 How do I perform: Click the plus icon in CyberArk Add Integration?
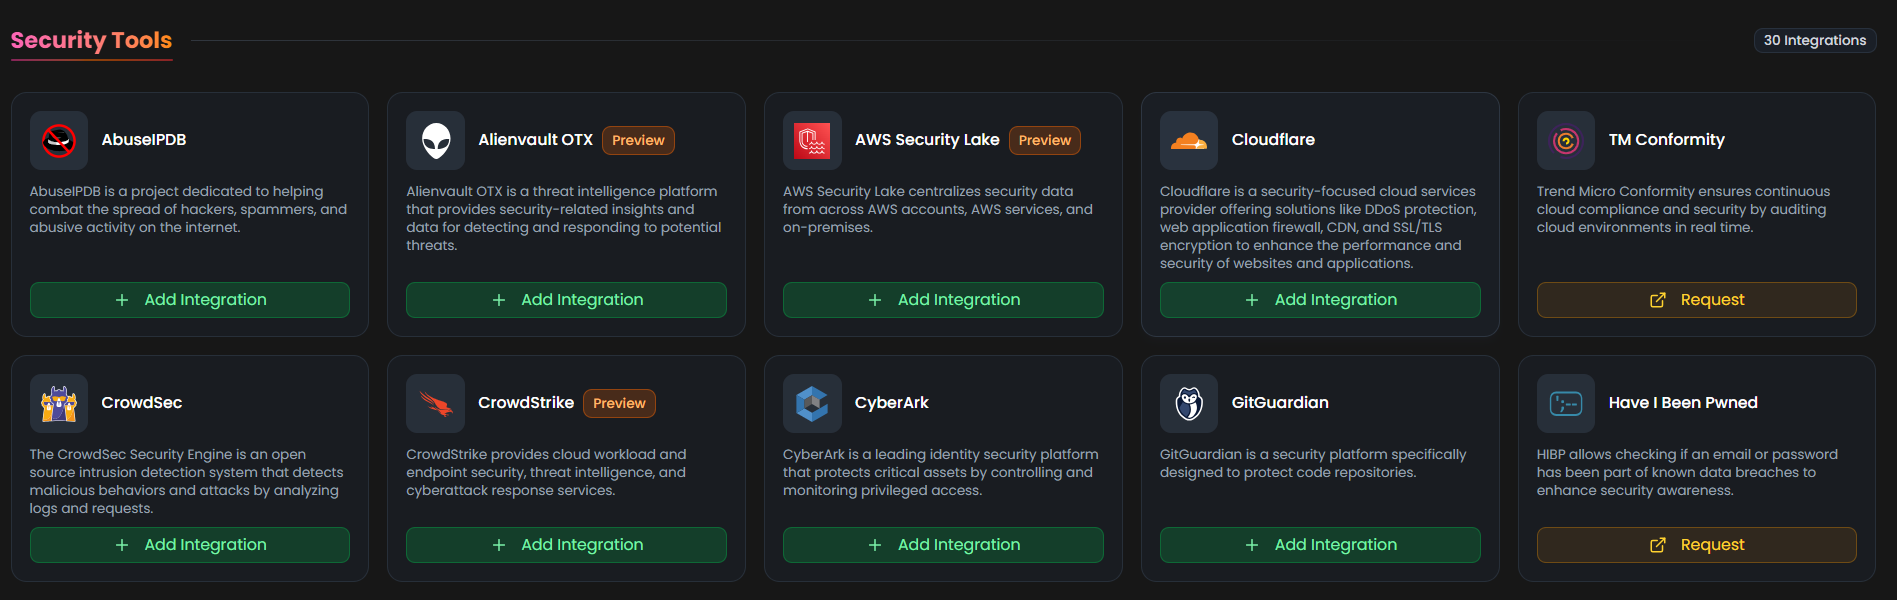pyautogui.click(x=875, y=545)
